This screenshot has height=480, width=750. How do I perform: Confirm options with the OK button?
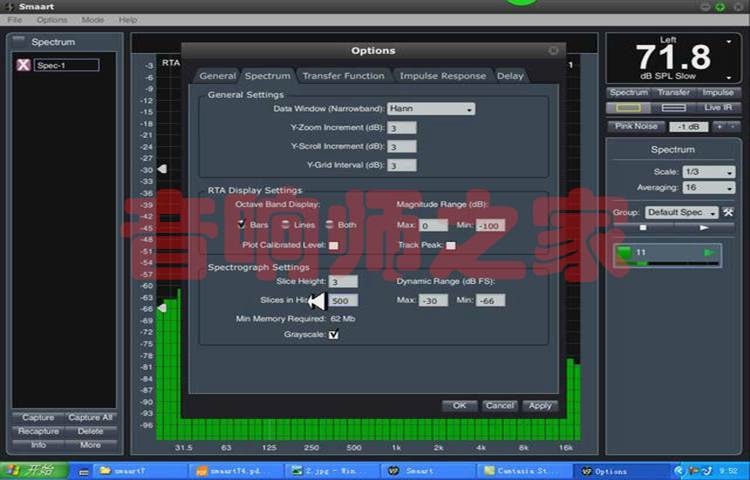tap(460, 405)
